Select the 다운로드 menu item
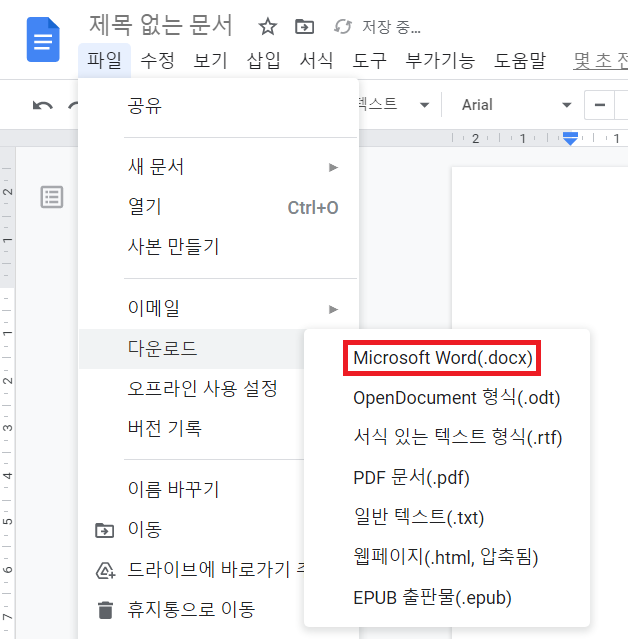 coord(192,349)
